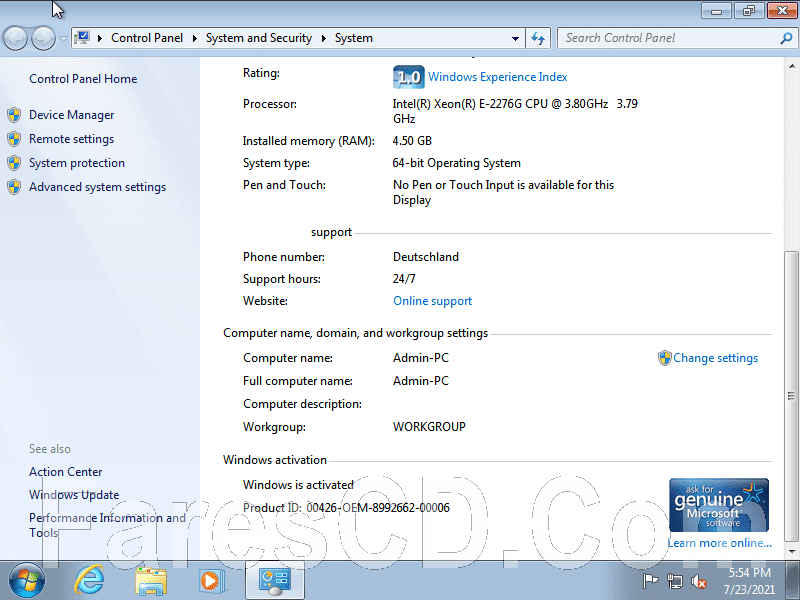This screenshot has height=600, width=800.
Task: Open Performance Information and Tools link
Action: (x=107, y=525)
